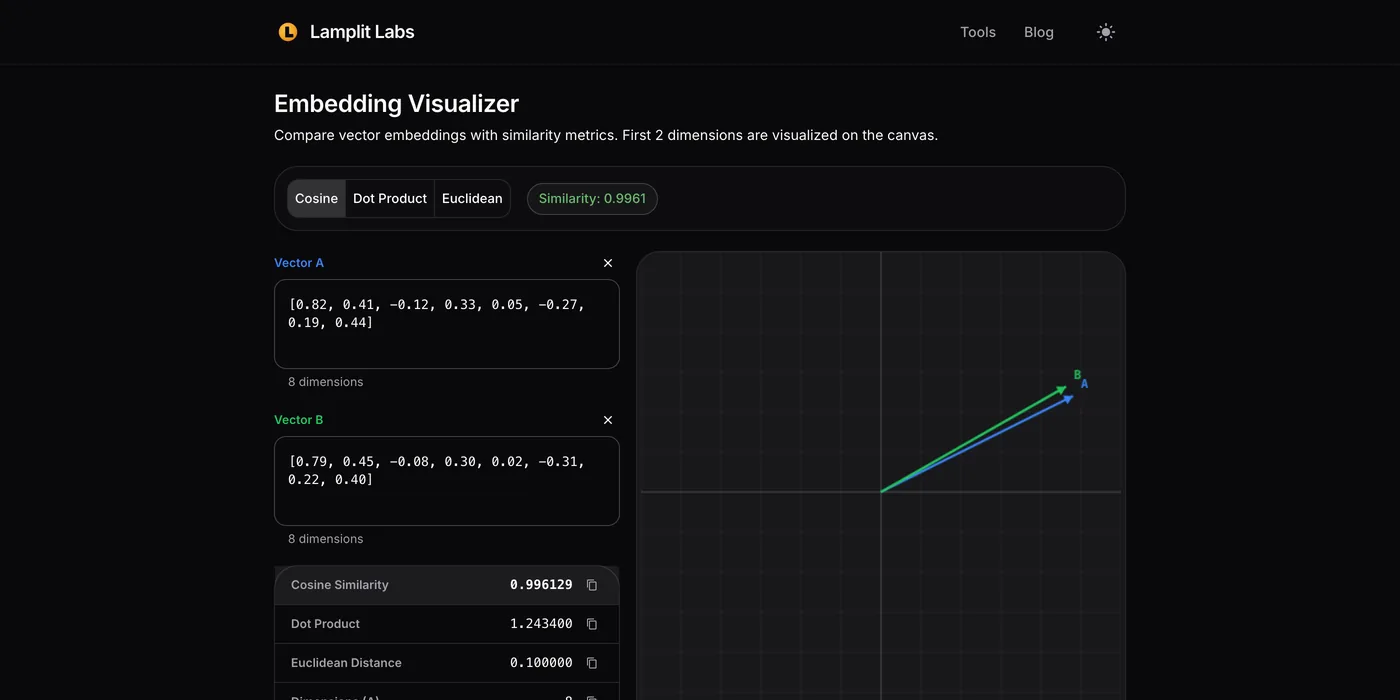The image size is (1400, 700).
Task: Click the Lamplit Labs logo icon
Action: (x=288, y=32)
